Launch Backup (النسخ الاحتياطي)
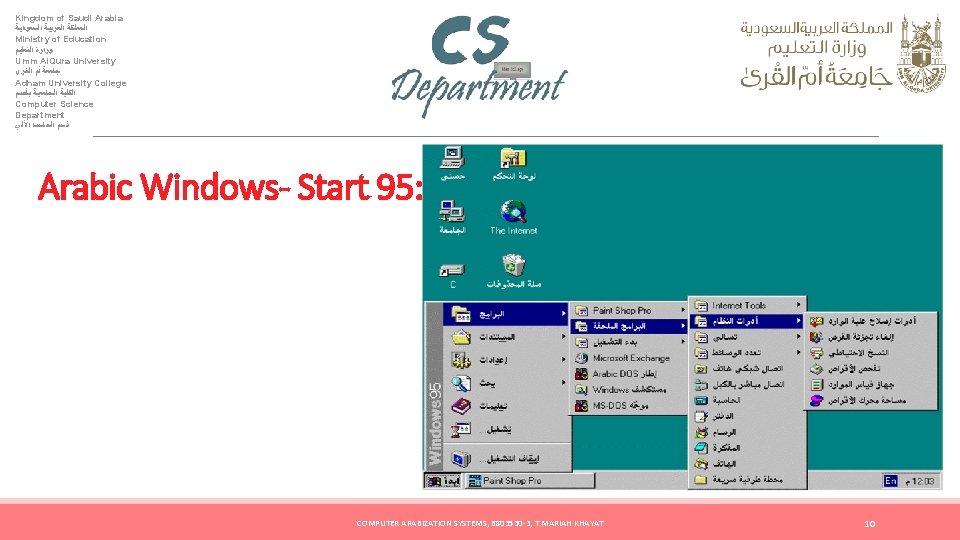This screenshot has height=540, width=960. (x=871, y=353)
